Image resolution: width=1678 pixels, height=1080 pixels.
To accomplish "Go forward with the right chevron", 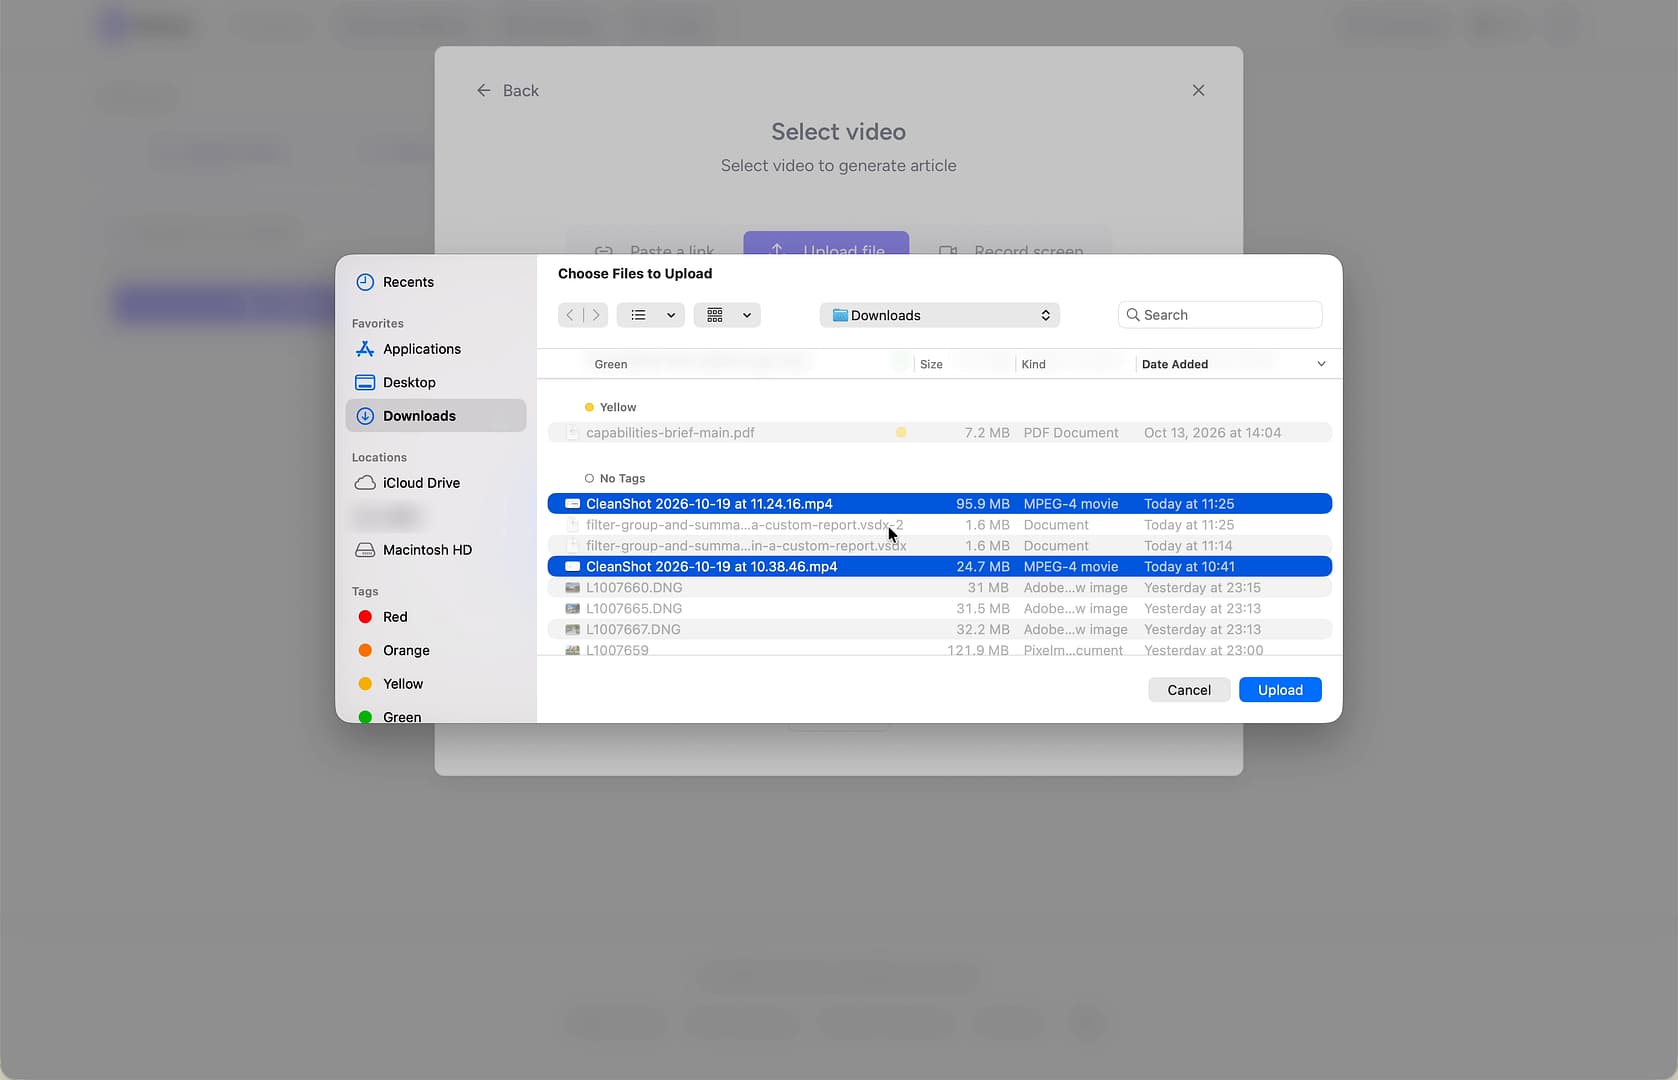I will (596, 315).
